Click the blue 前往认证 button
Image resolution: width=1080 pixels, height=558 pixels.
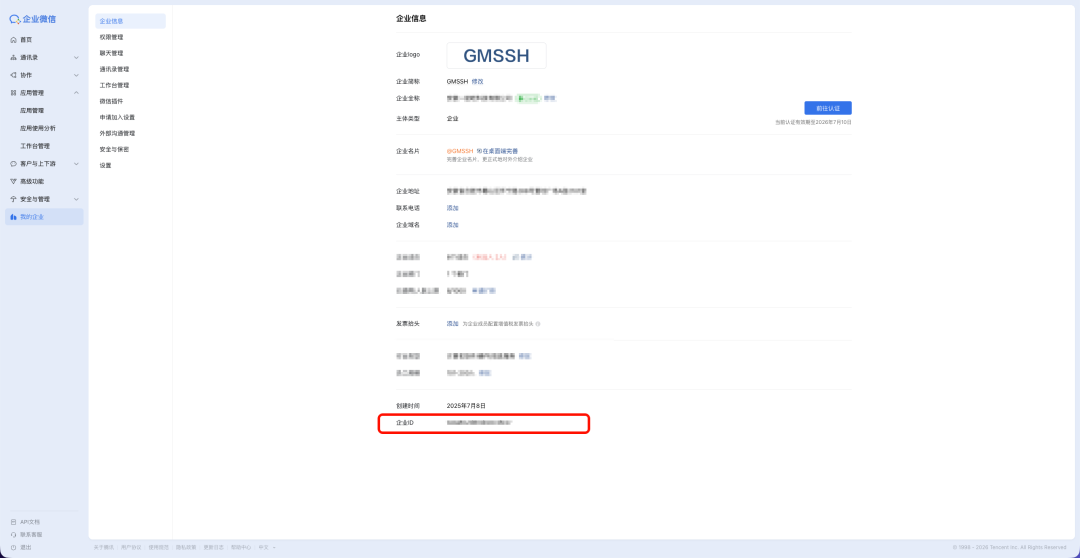[x=828, y=108]
